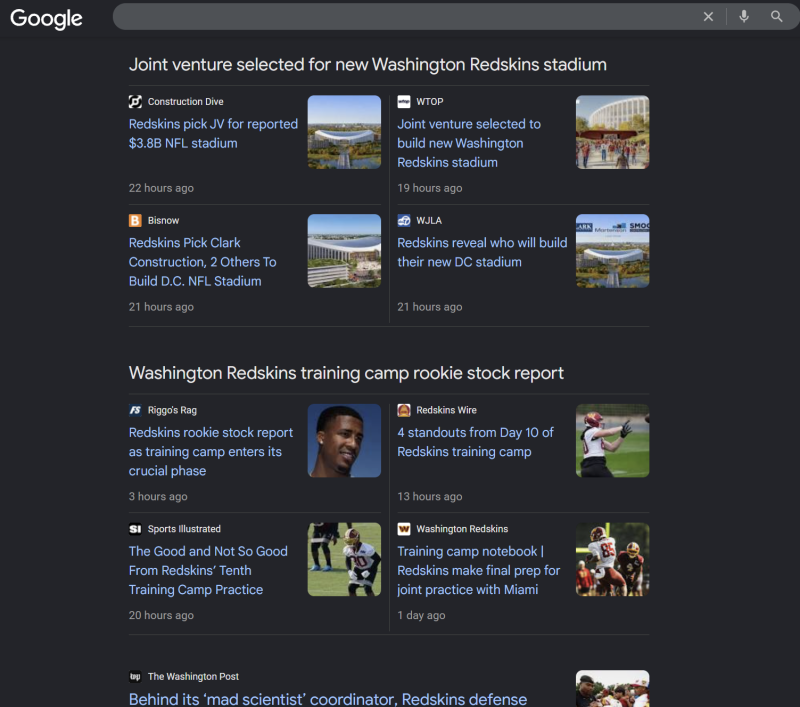The height and width of the screenshot is (707, 800).
Task: Focus the Google search input field
Action: (x=406, y=17)
